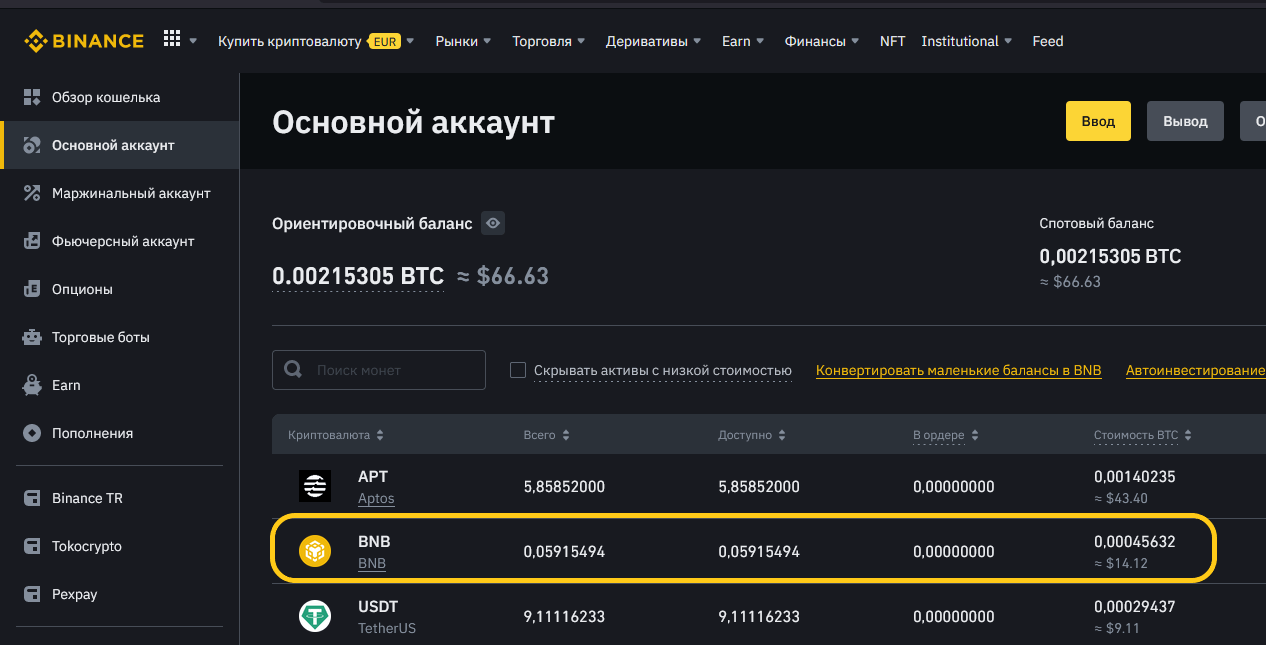Toggle Скрывать активы с низкой стоимостью checkbox
The height and width of the screenshot is (645, 1266).
pyautogui.click(x=518, y=370)
